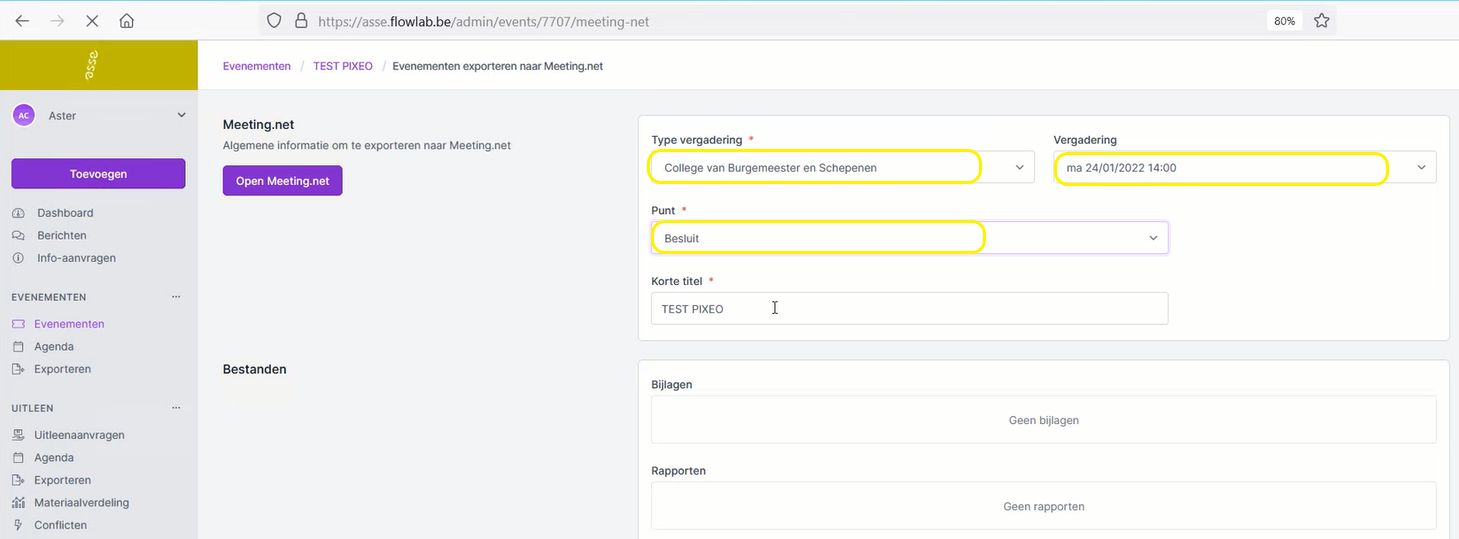The height and width of the screenshot is (539, 1459).
Task: Go to TEST PIXEO breadcrumb link
Action: 342,66
